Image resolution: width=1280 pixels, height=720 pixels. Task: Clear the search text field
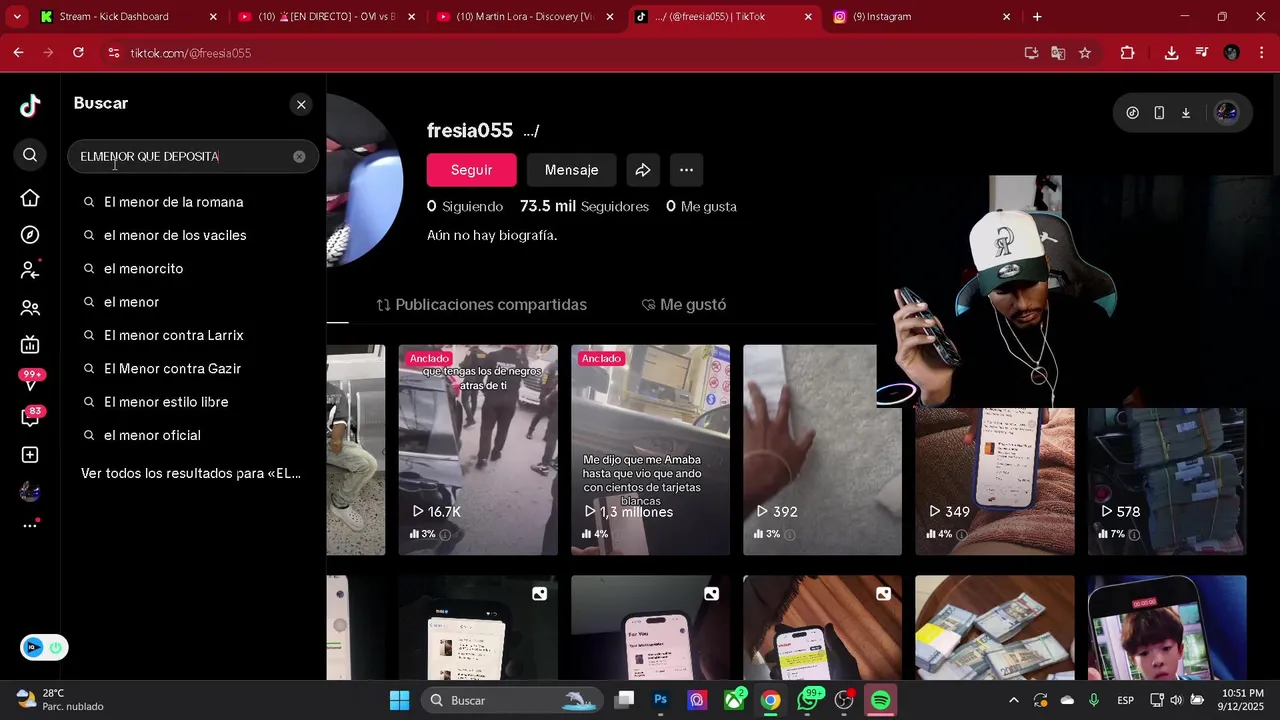point(299,156)
